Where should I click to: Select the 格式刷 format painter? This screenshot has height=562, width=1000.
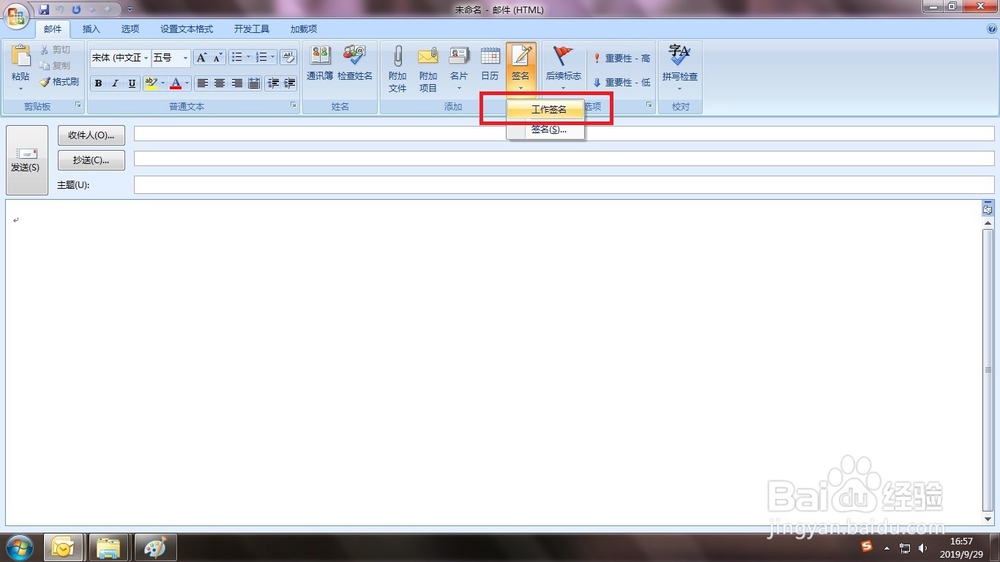pos(59,82)
